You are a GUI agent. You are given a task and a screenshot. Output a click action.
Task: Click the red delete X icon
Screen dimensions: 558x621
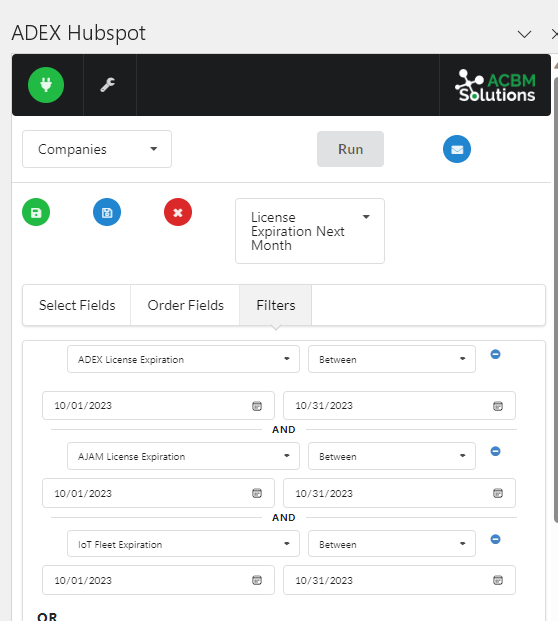tap(178, 212)
